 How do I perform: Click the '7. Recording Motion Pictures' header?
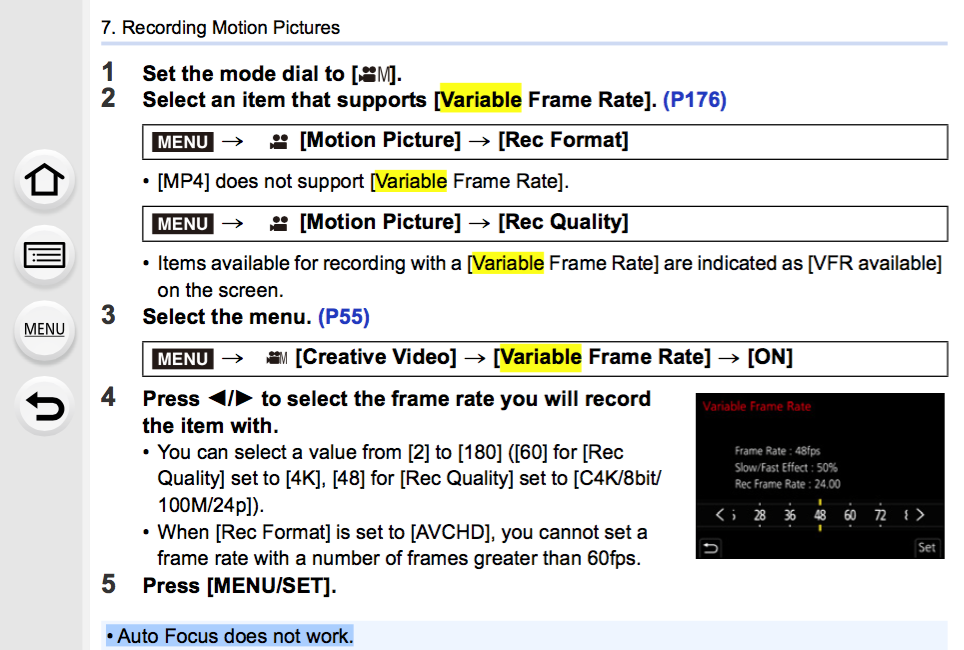[221, 28]
